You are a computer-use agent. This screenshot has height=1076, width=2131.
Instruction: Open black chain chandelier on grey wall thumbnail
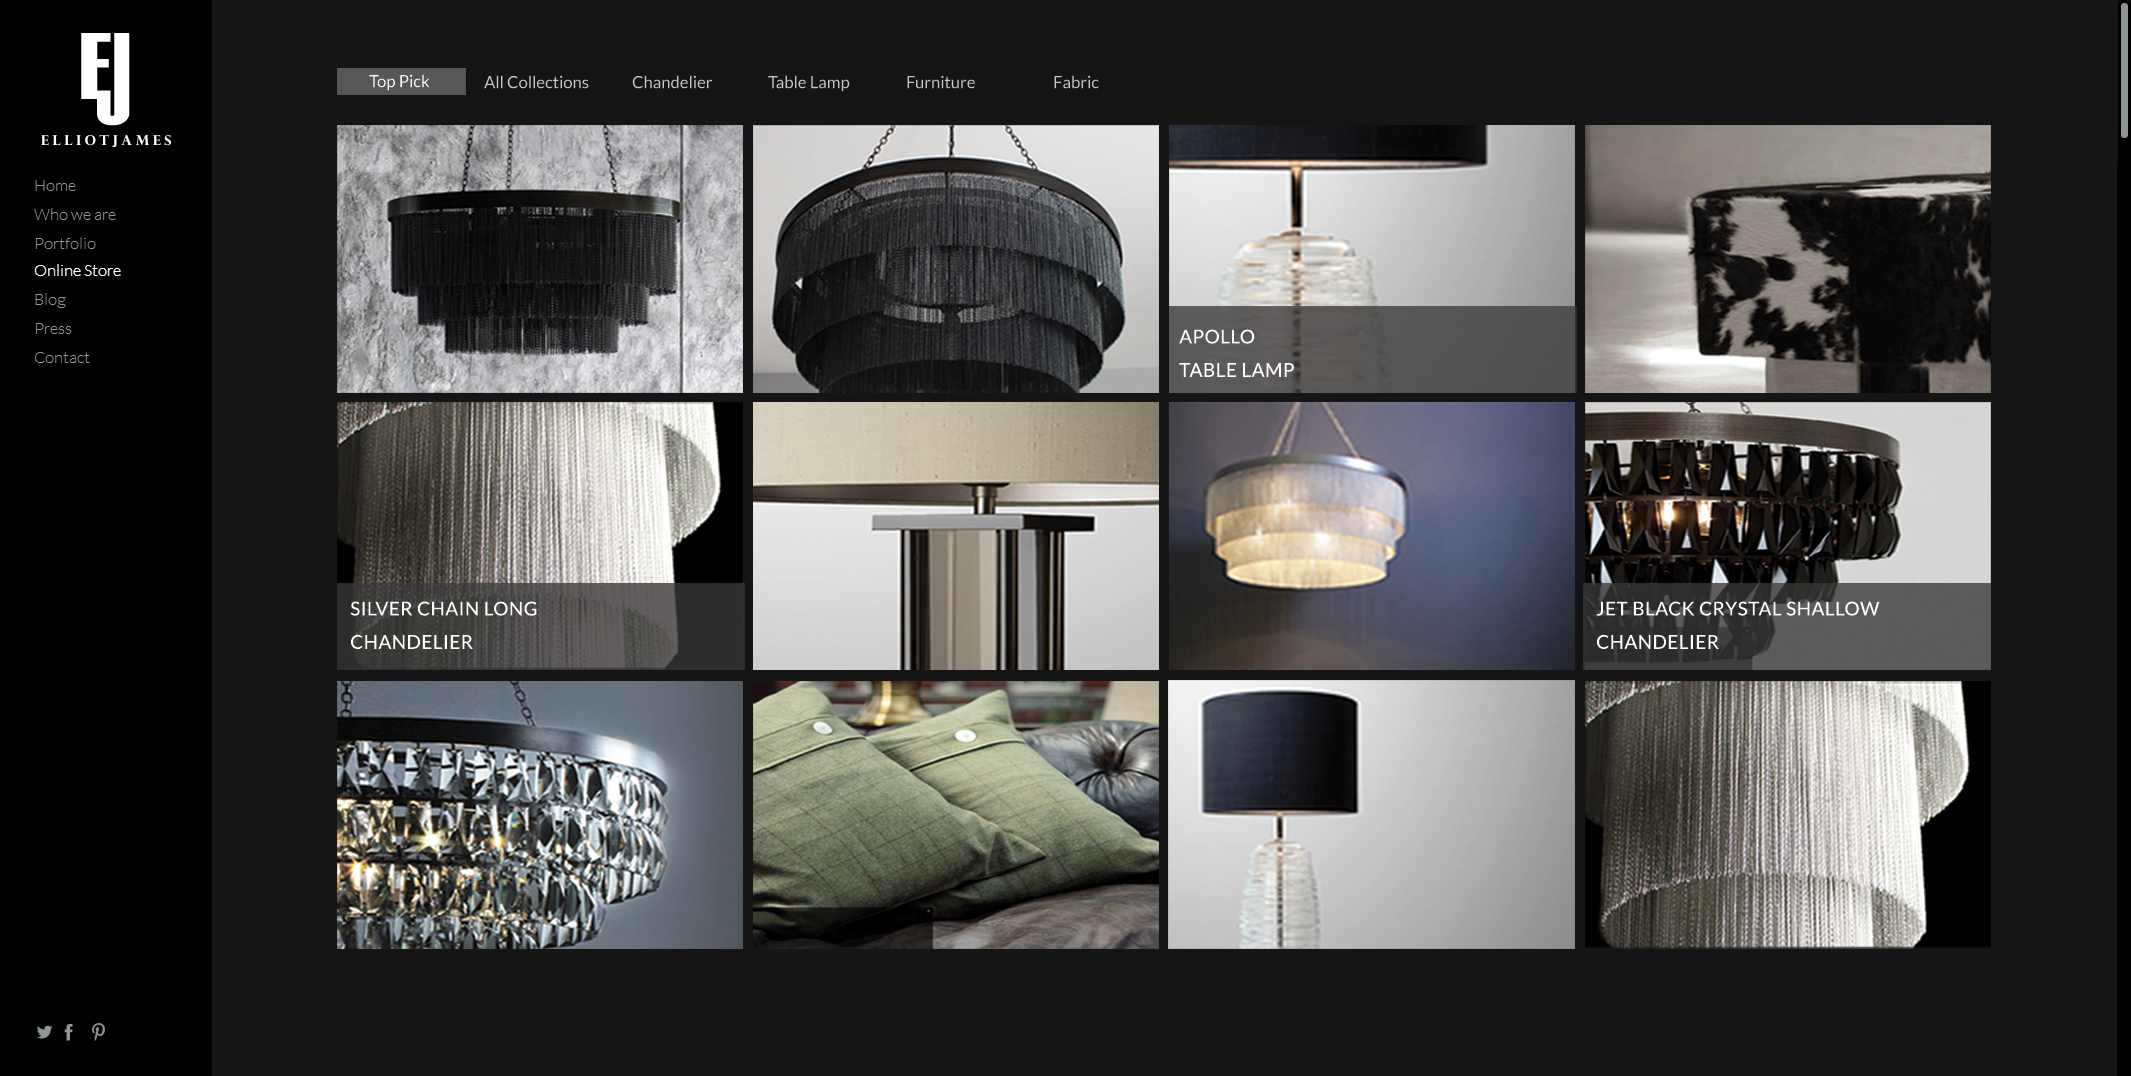tap(540, 259)
